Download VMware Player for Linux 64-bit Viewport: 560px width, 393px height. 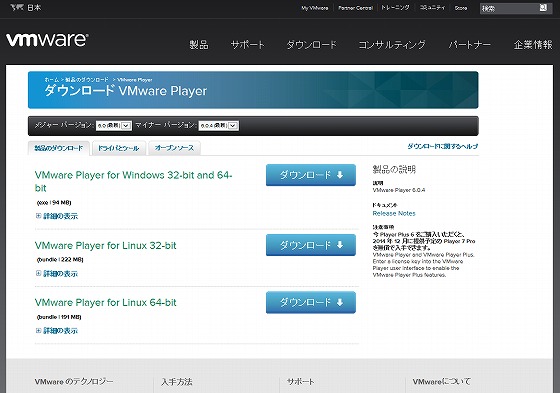311,302
